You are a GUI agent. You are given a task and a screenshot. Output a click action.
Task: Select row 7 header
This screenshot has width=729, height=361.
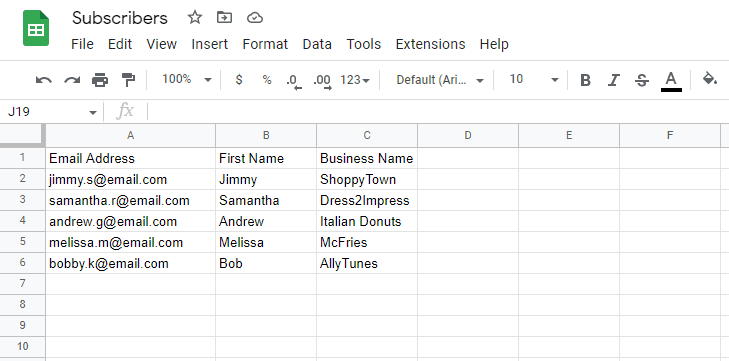click(23, 284)
